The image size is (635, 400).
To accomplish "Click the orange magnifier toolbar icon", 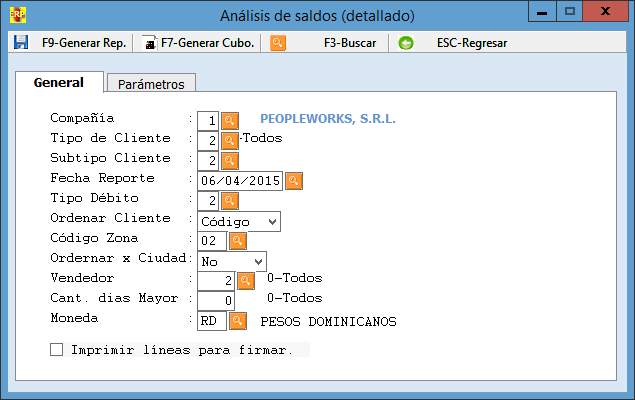I will click(278, 43).
